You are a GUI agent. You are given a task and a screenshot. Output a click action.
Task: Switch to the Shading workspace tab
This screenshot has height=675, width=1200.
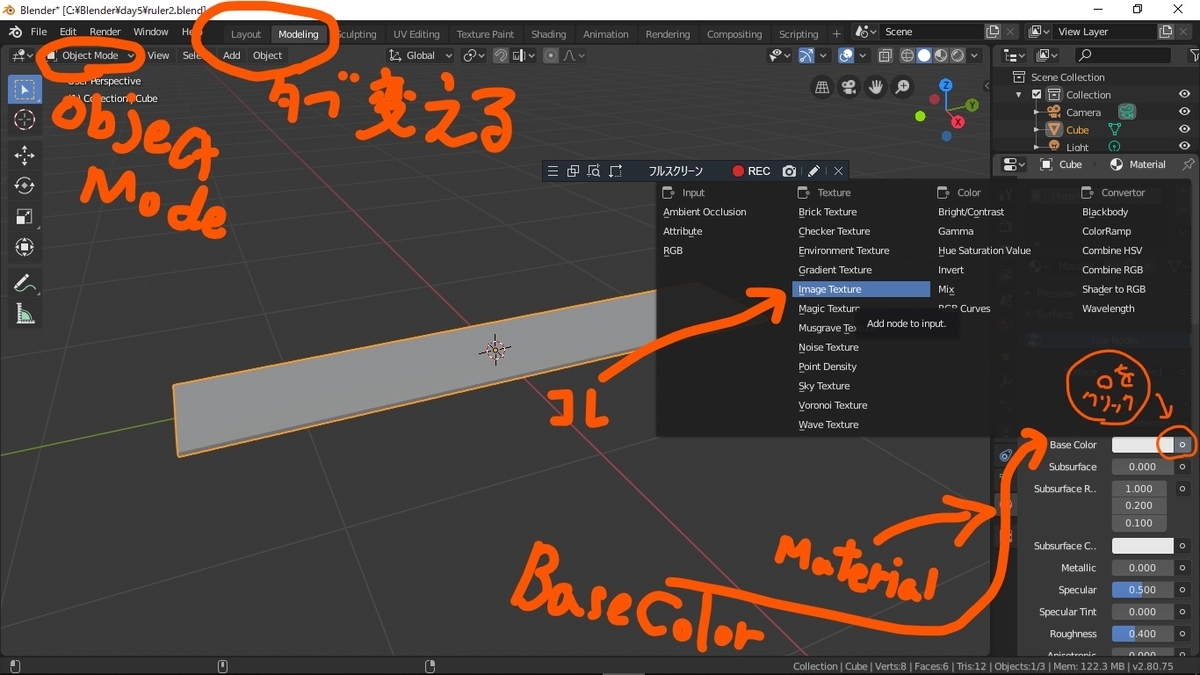click(x=548, y=34)
